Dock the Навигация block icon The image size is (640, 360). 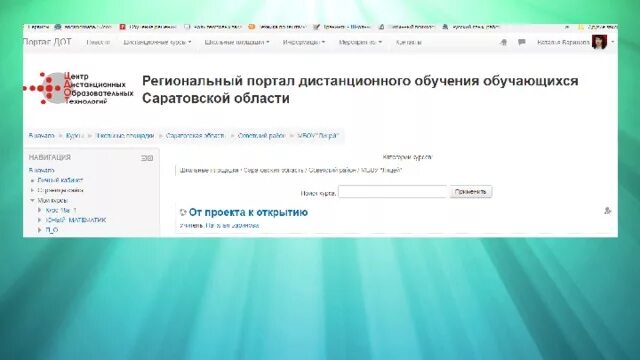[x=150, y=158]
